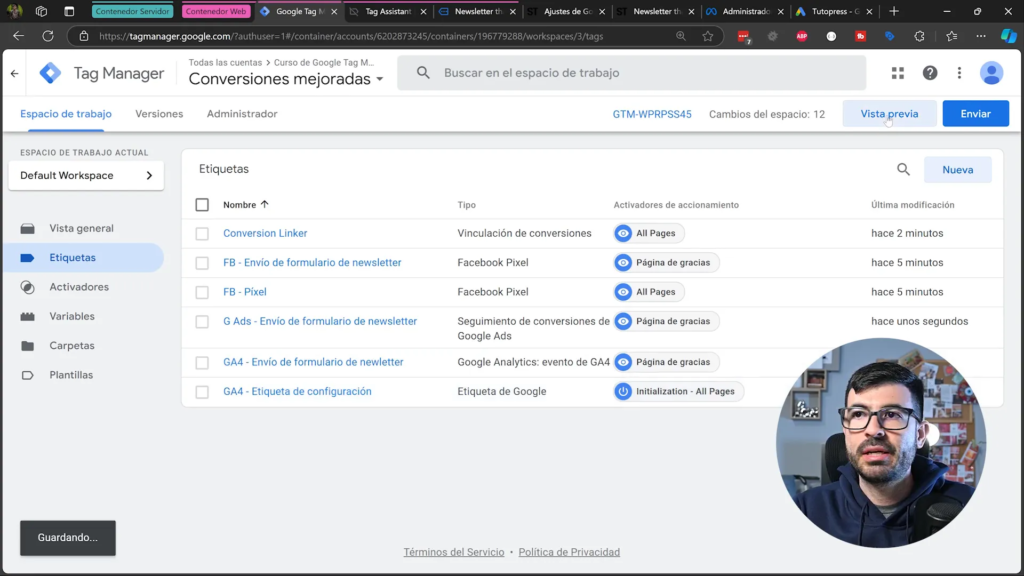Click the All Pages trigger for Conversion Linker
The width and height of the screenshot is (1024, 576).
pyautogui.click(x=648, y=233)
